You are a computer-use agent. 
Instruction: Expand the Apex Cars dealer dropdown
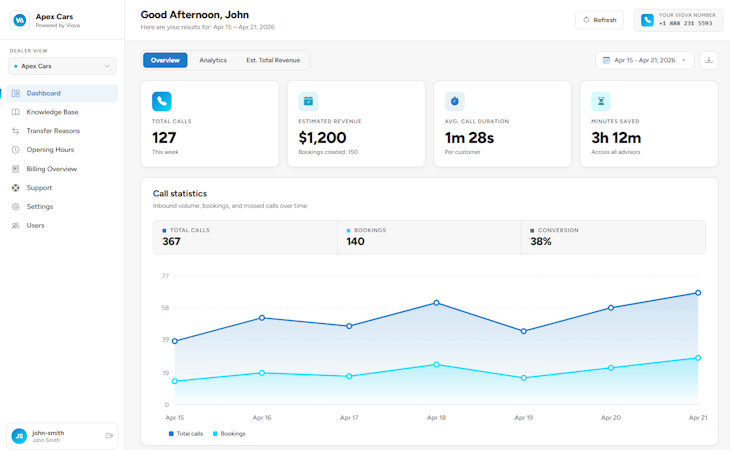(62, 66)
